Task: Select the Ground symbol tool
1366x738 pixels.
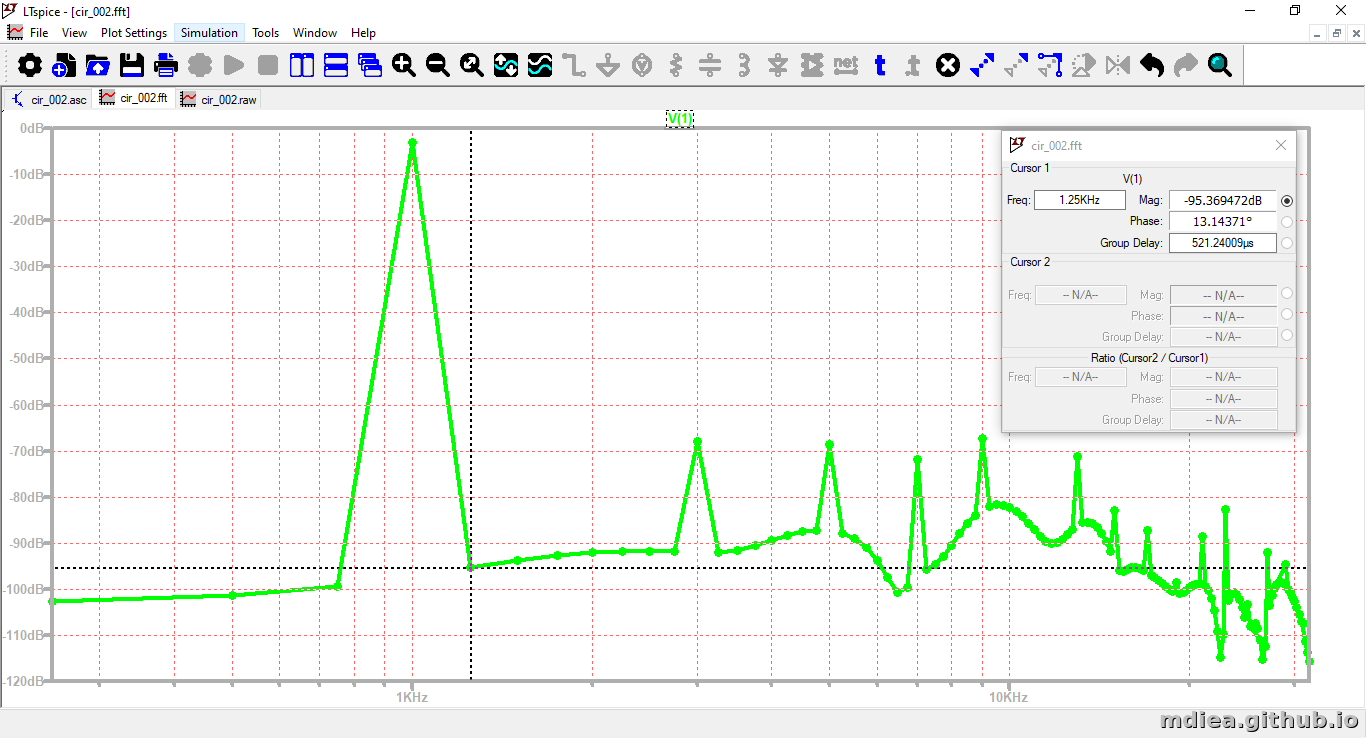Action: pos(608,66)
